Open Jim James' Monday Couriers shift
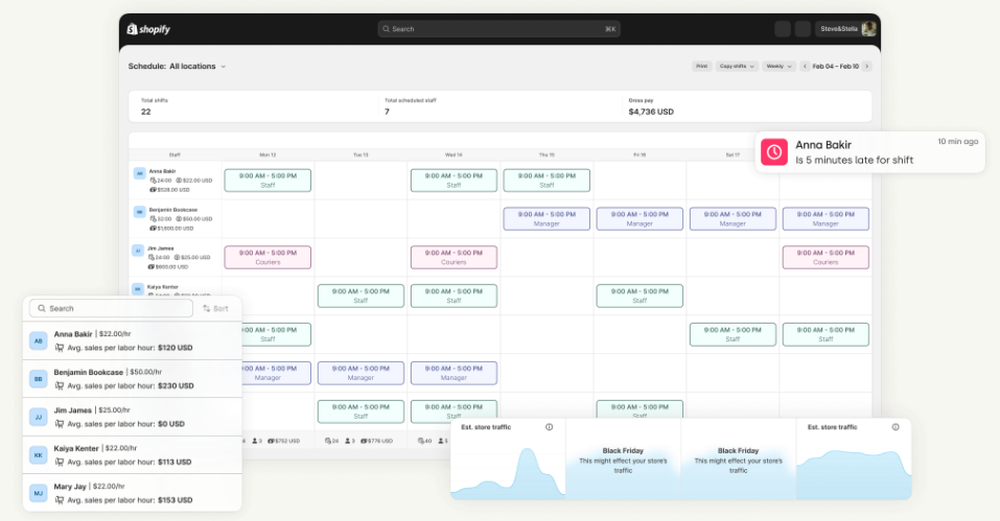Viewport: 1000px width, 521px height. pyautogui.click(x=268, y=258)
